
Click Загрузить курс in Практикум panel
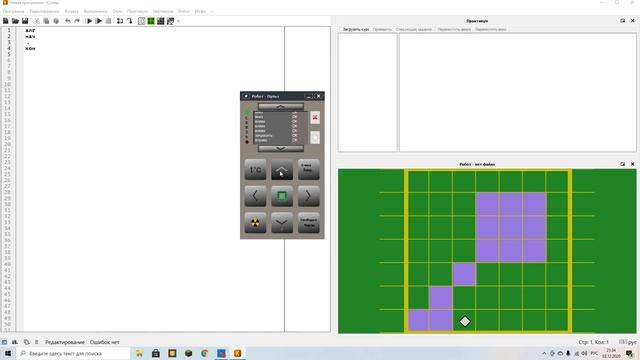point(356,29)
